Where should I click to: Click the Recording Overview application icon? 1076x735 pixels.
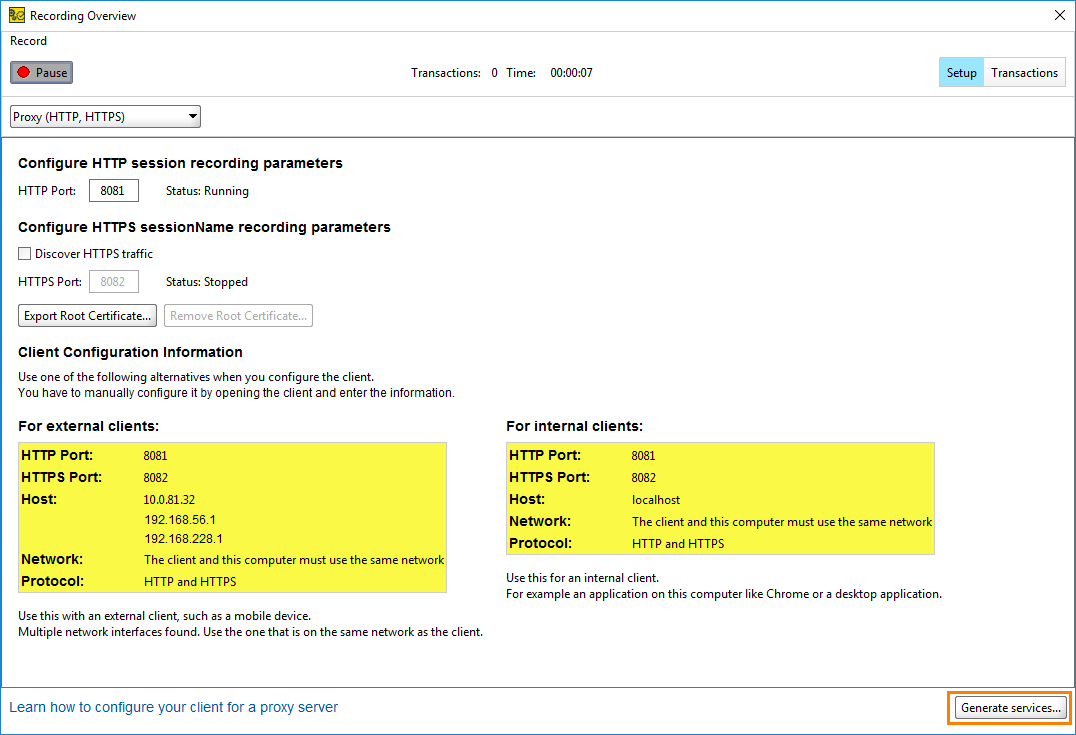(14, 15)
